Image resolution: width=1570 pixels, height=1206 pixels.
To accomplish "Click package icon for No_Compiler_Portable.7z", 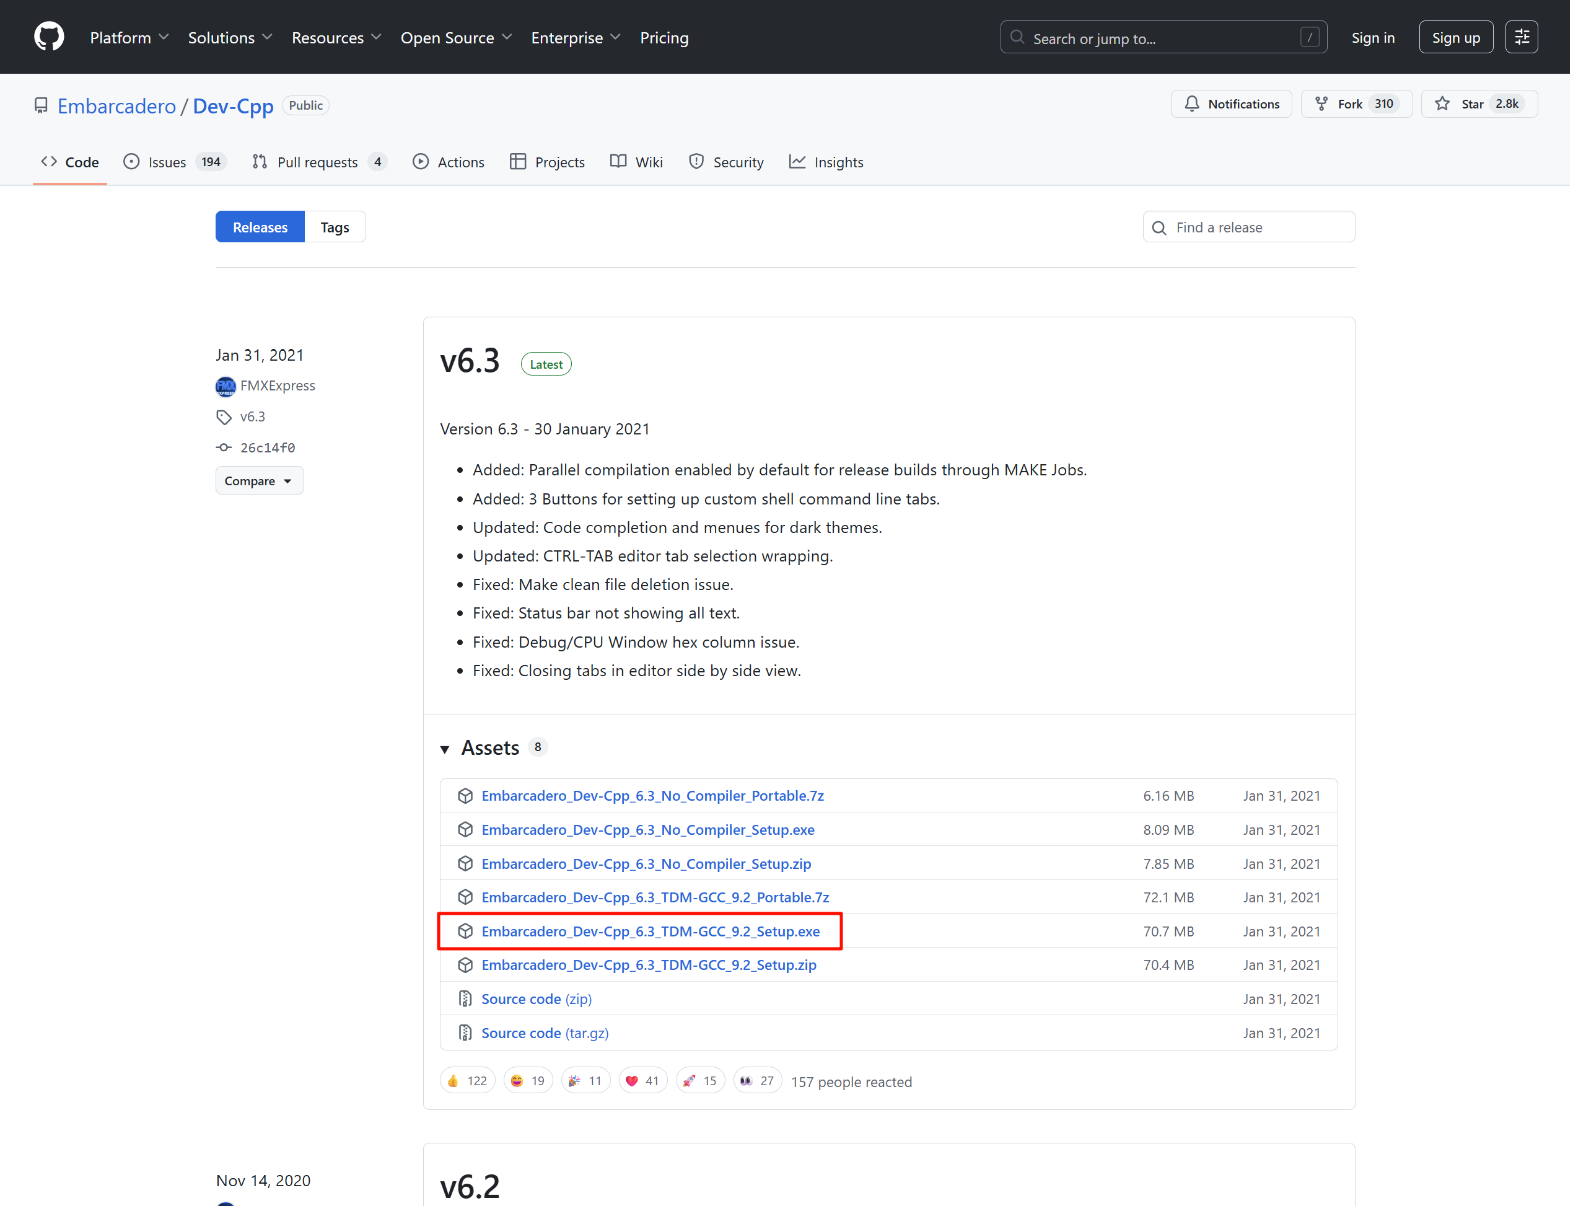I will coord(465,796).
